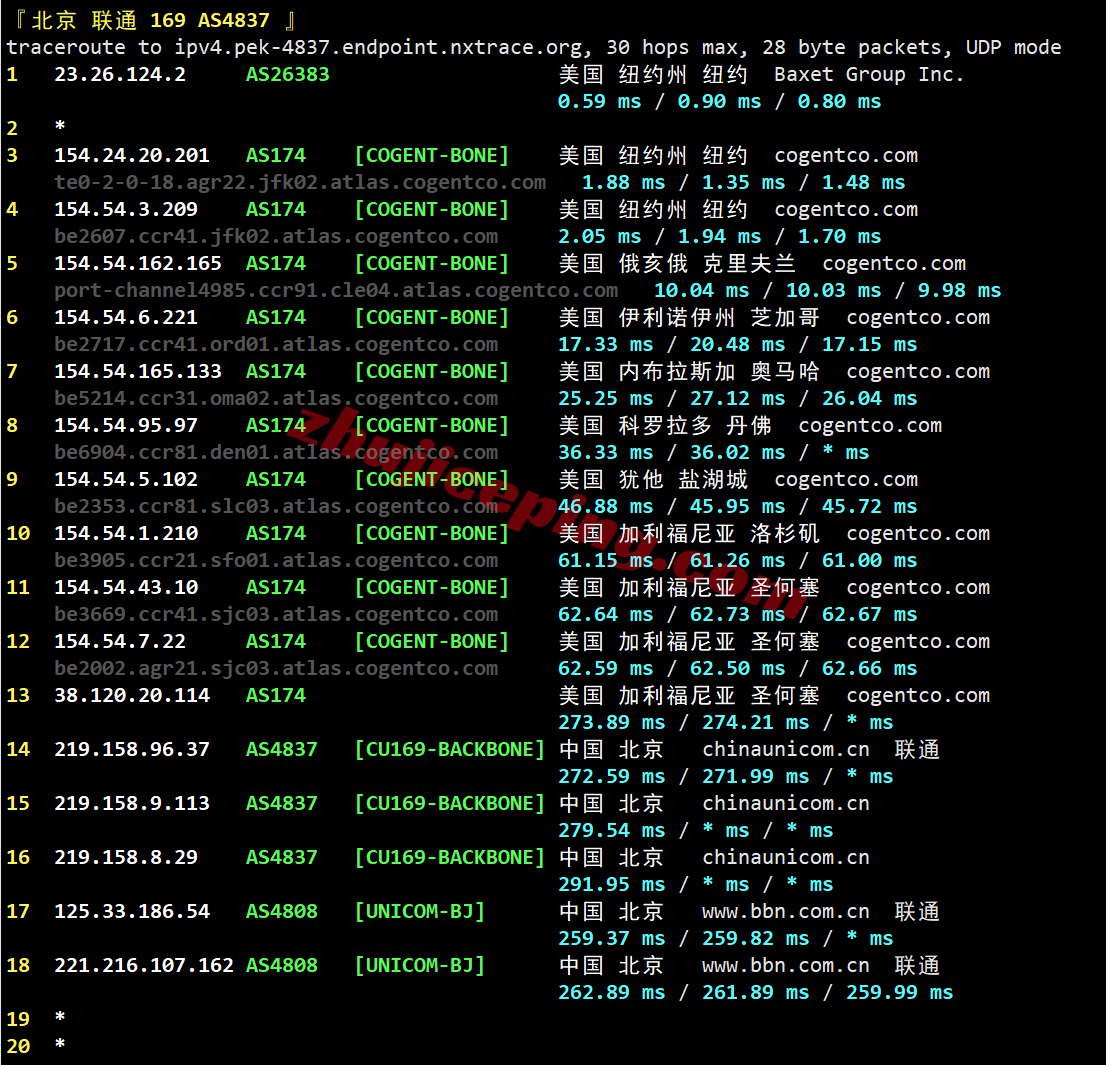
Task: Click IP 154.54.7.22 on hop 12
Action: tap(120, 641)
